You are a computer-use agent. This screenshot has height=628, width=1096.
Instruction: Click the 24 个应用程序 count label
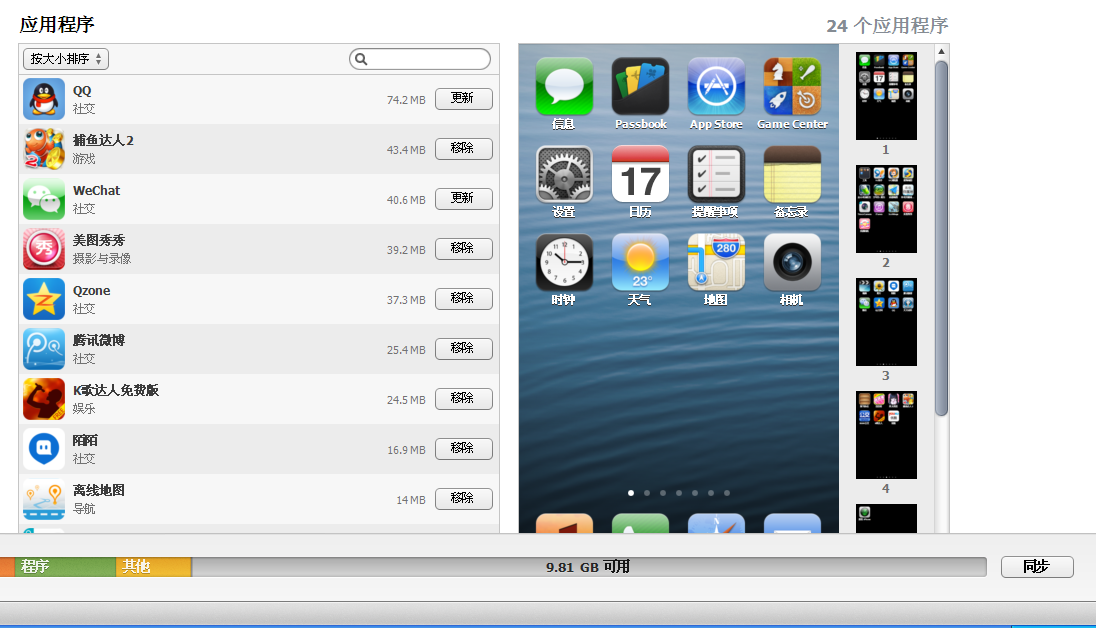[x=887, y=26]
